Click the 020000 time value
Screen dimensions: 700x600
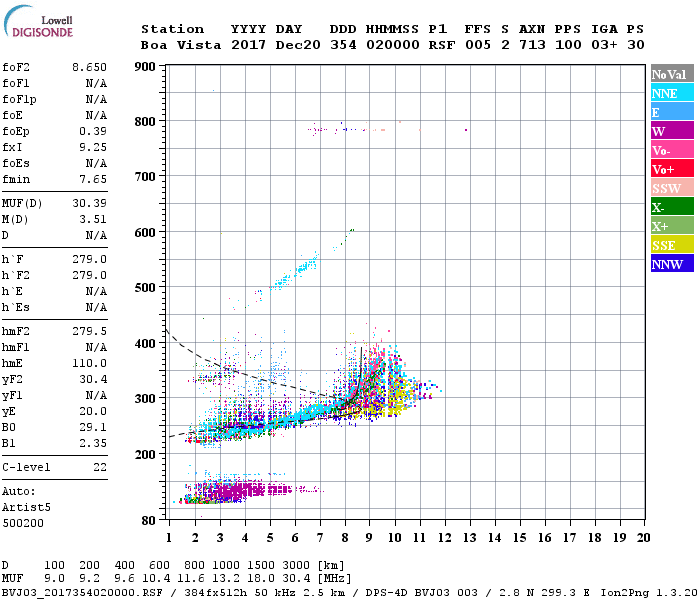(392, 45)
